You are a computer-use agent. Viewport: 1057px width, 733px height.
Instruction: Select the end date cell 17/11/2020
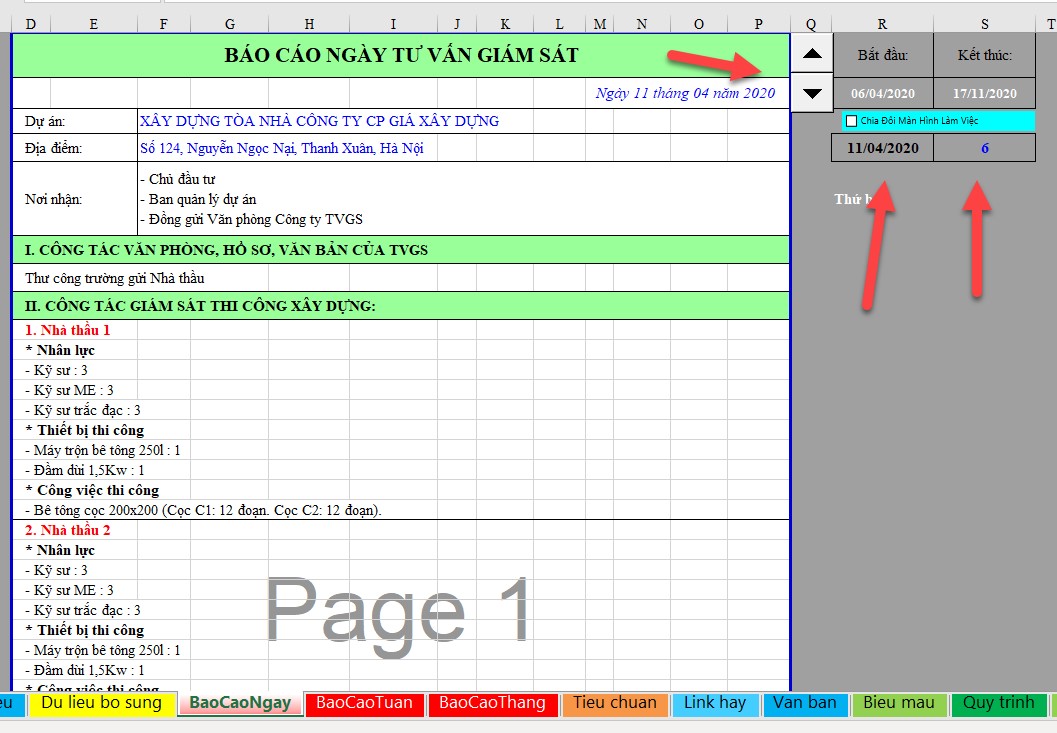click(x=984, y=93)
